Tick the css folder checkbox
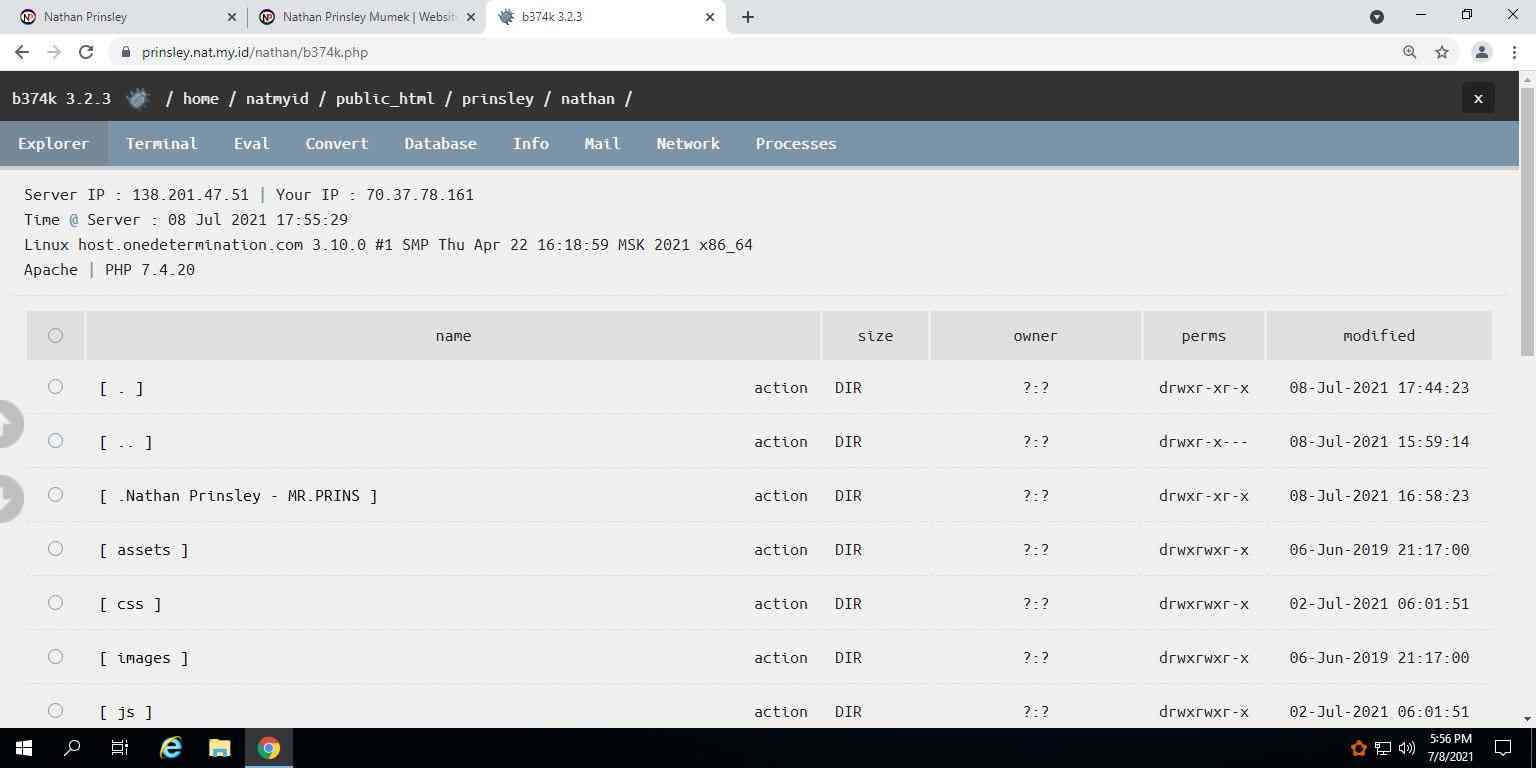1536x768 pixels. click(55, 603)
